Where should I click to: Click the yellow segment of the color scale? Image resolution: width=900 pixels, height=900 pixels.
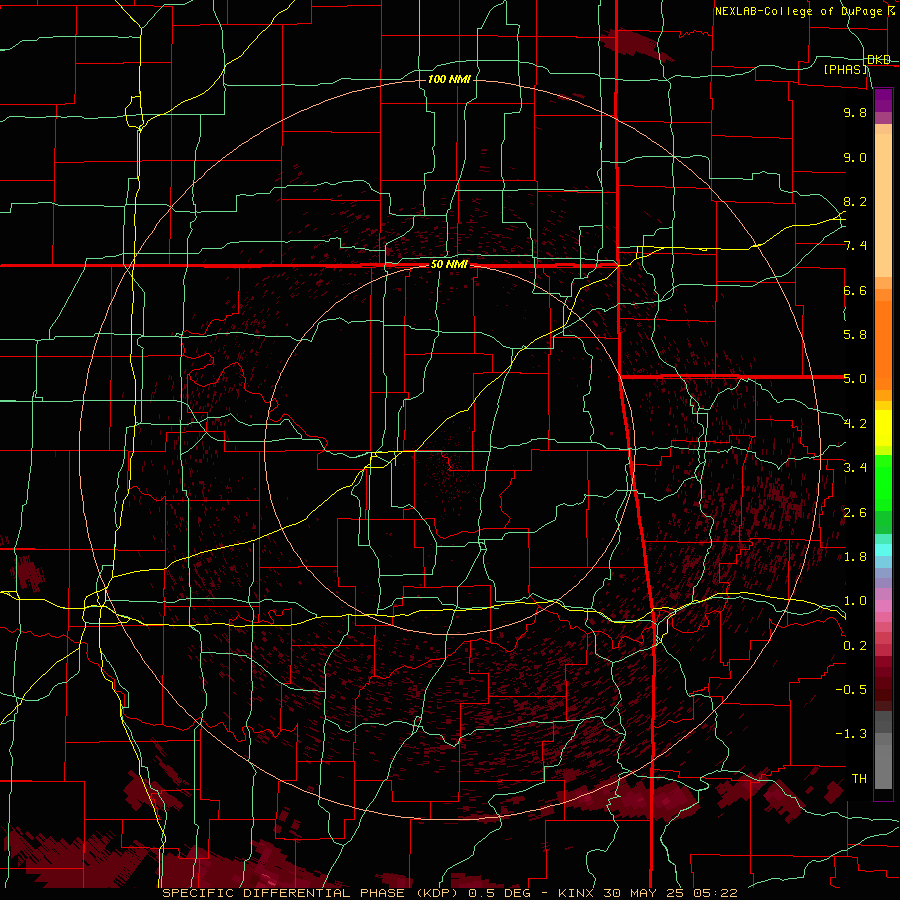[883, 428]
